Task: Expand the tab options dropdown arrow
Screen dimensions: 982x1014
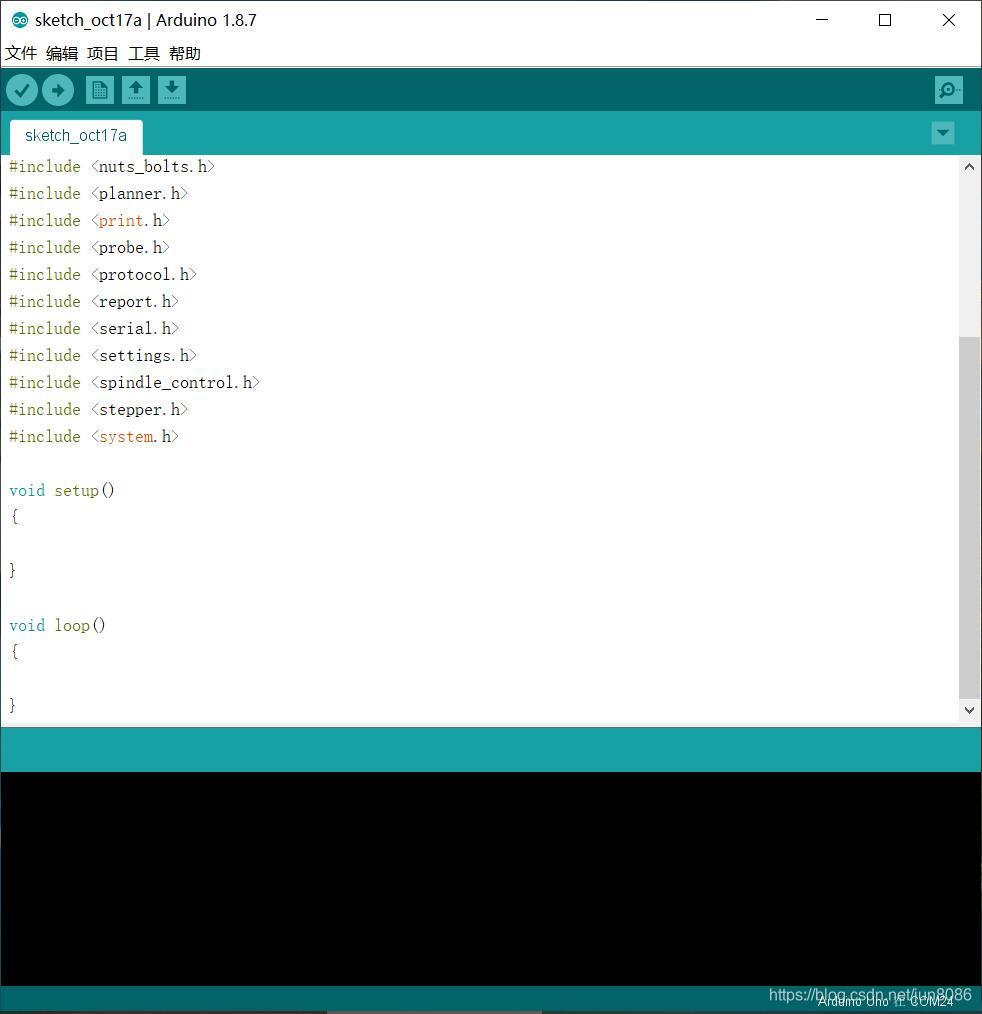Action: (943, 133)
